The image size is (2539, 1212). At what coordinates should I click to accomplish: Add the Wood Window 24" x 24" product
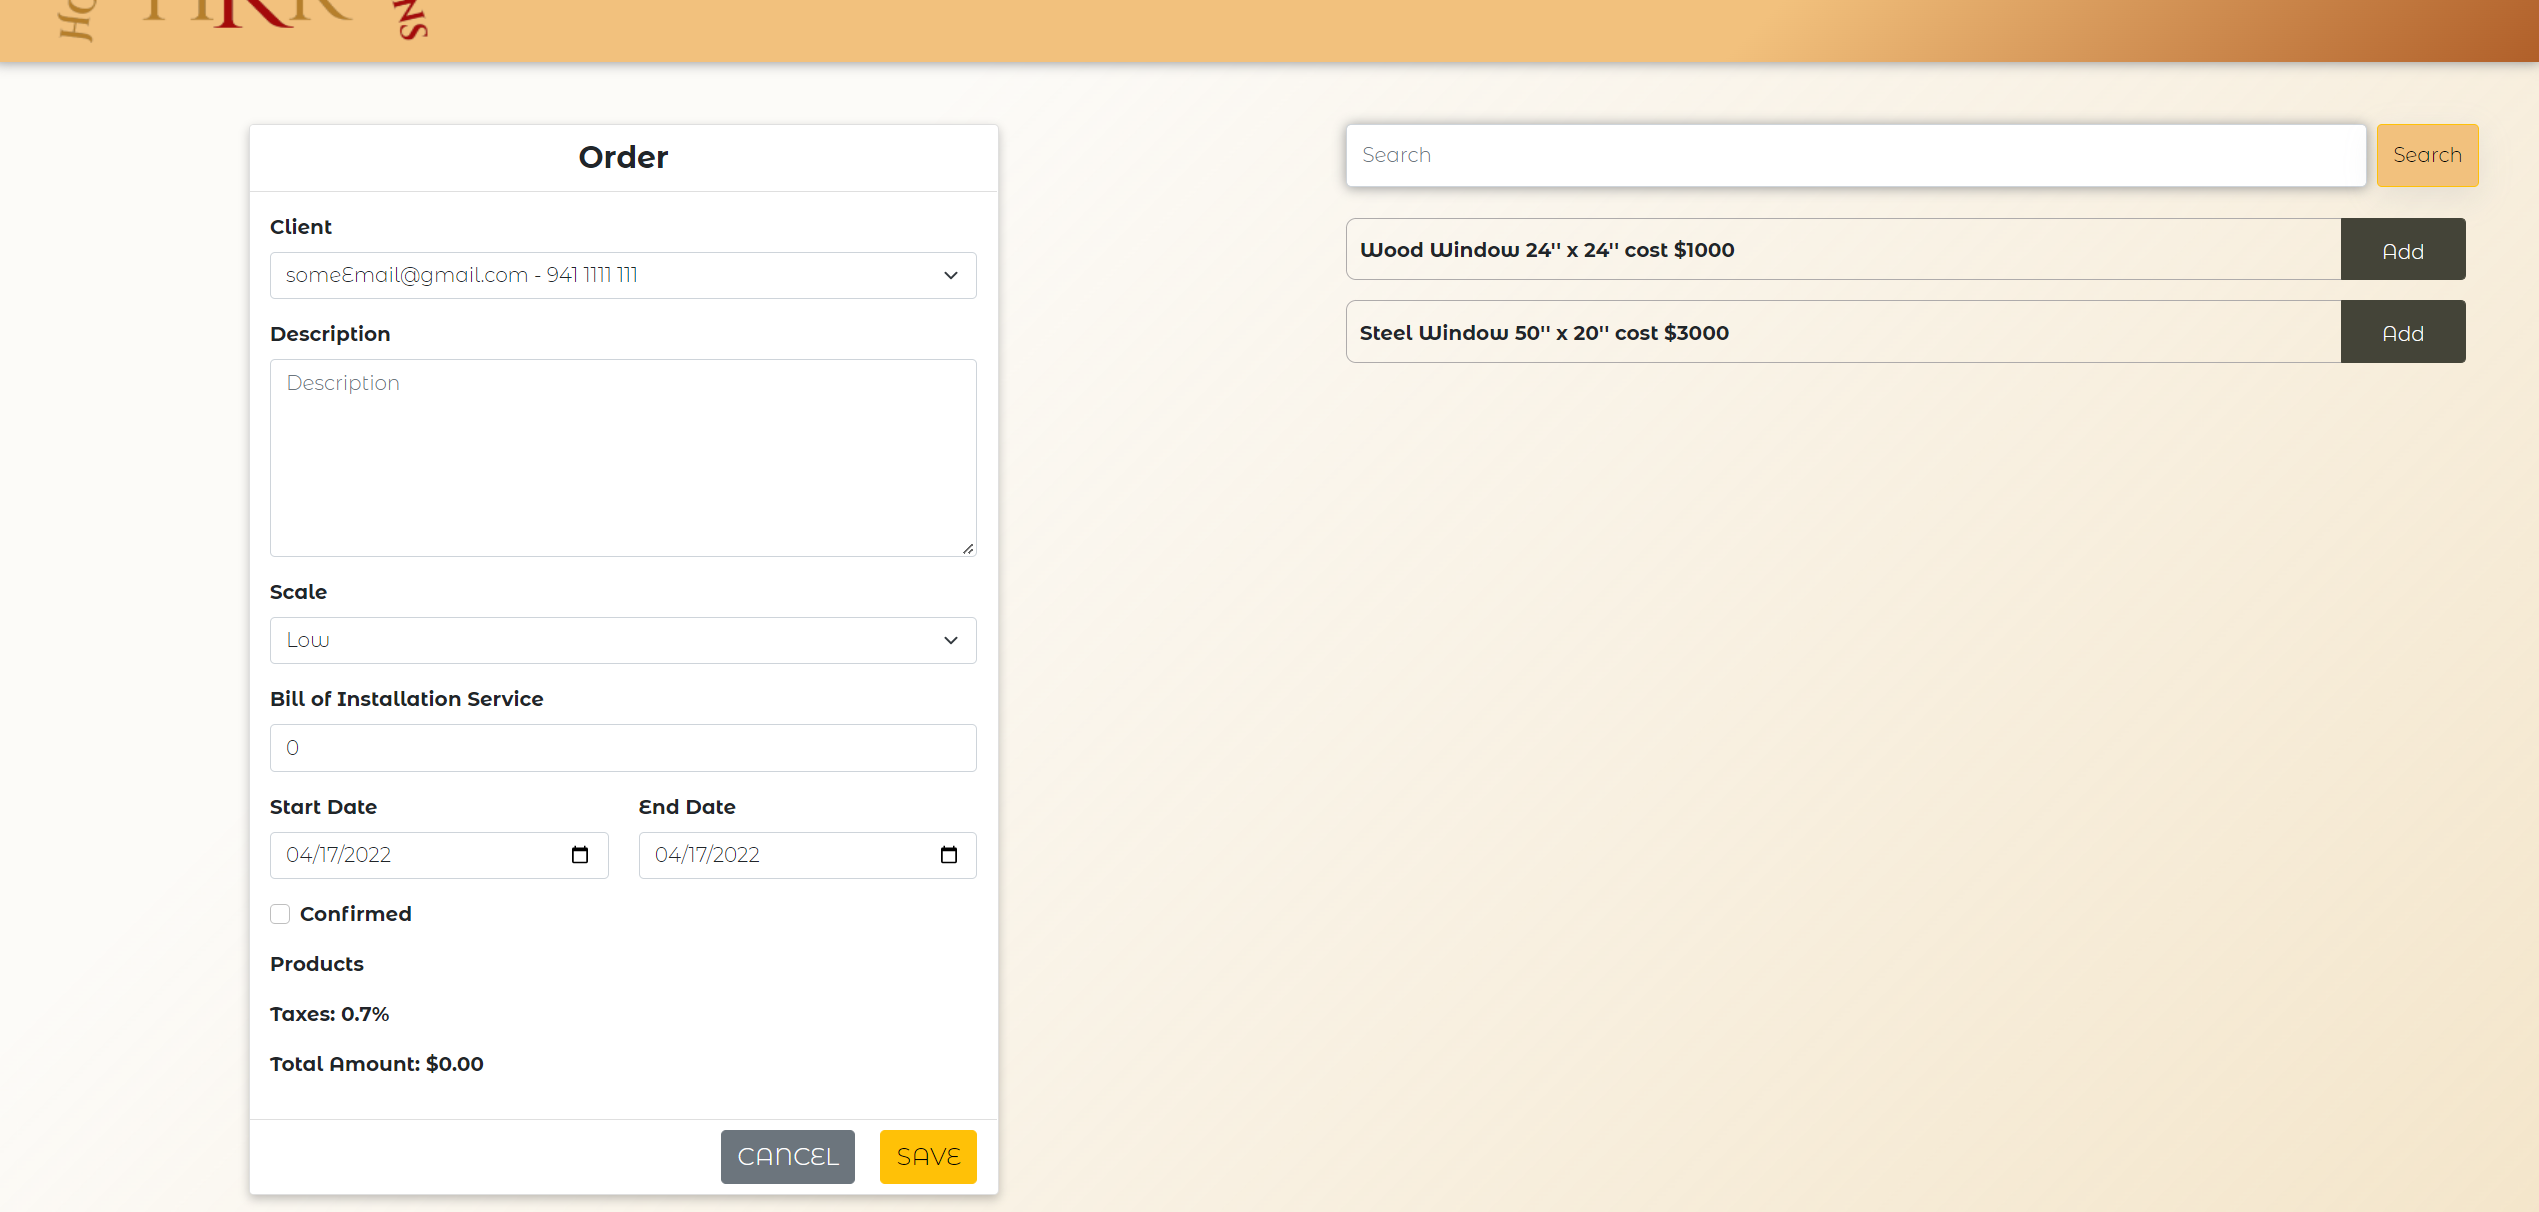[2402, 250]
